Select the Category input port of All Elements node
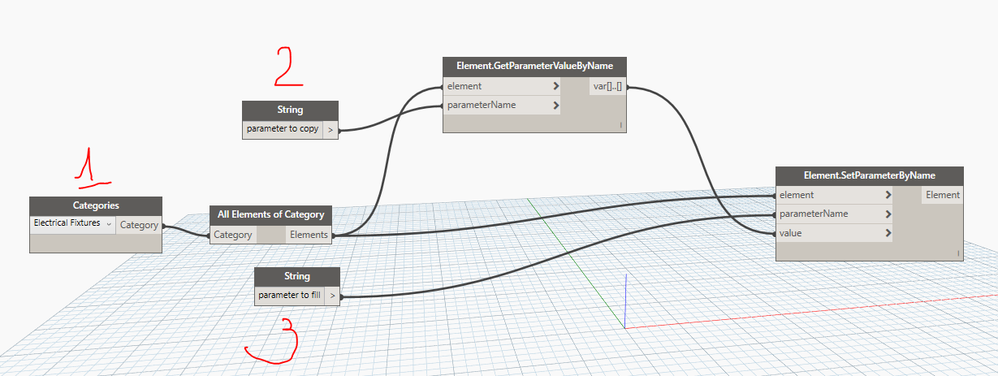 (233, 235)
